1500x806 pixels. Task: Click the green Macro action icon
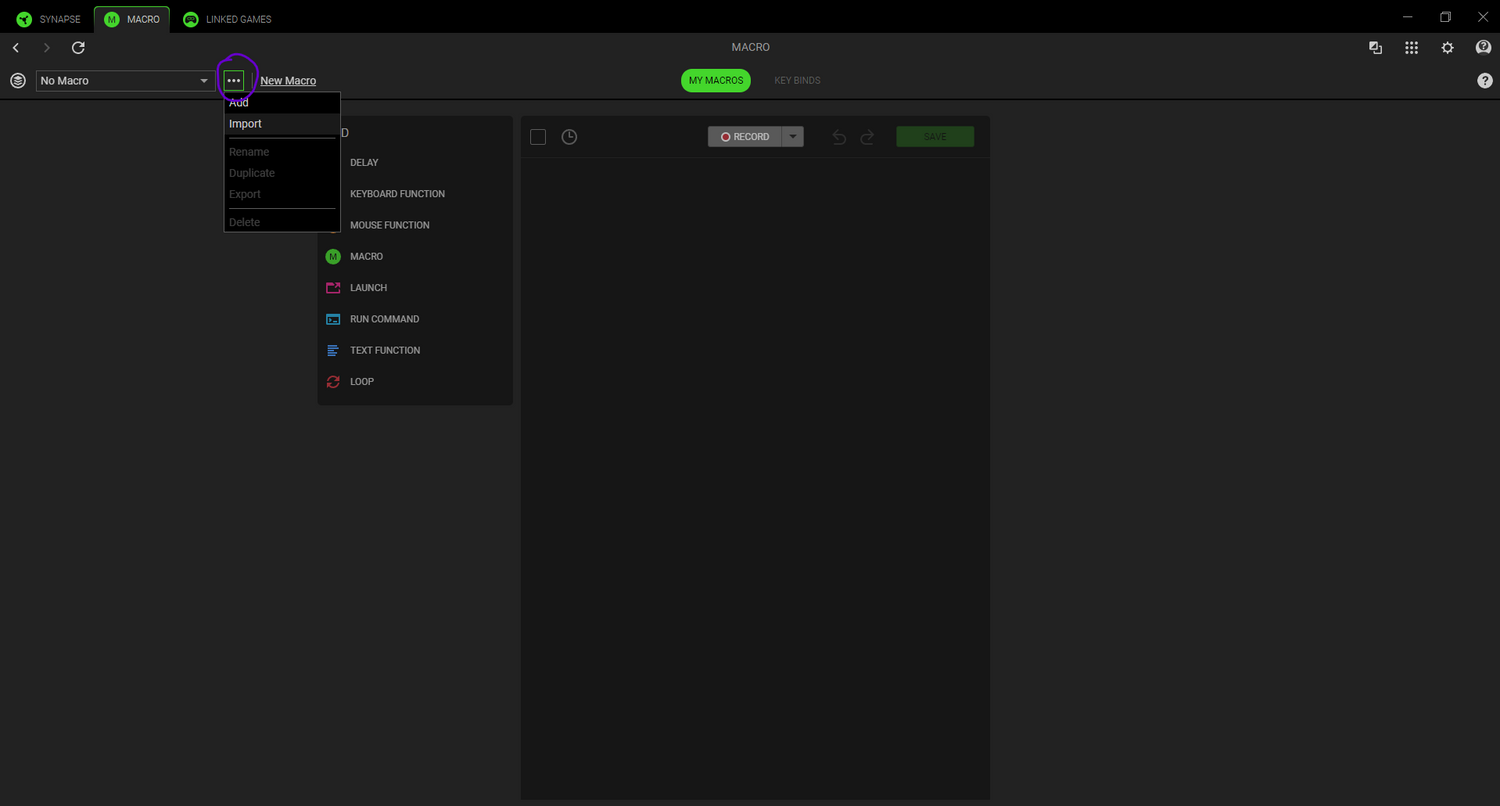click(x=333, y=257)
